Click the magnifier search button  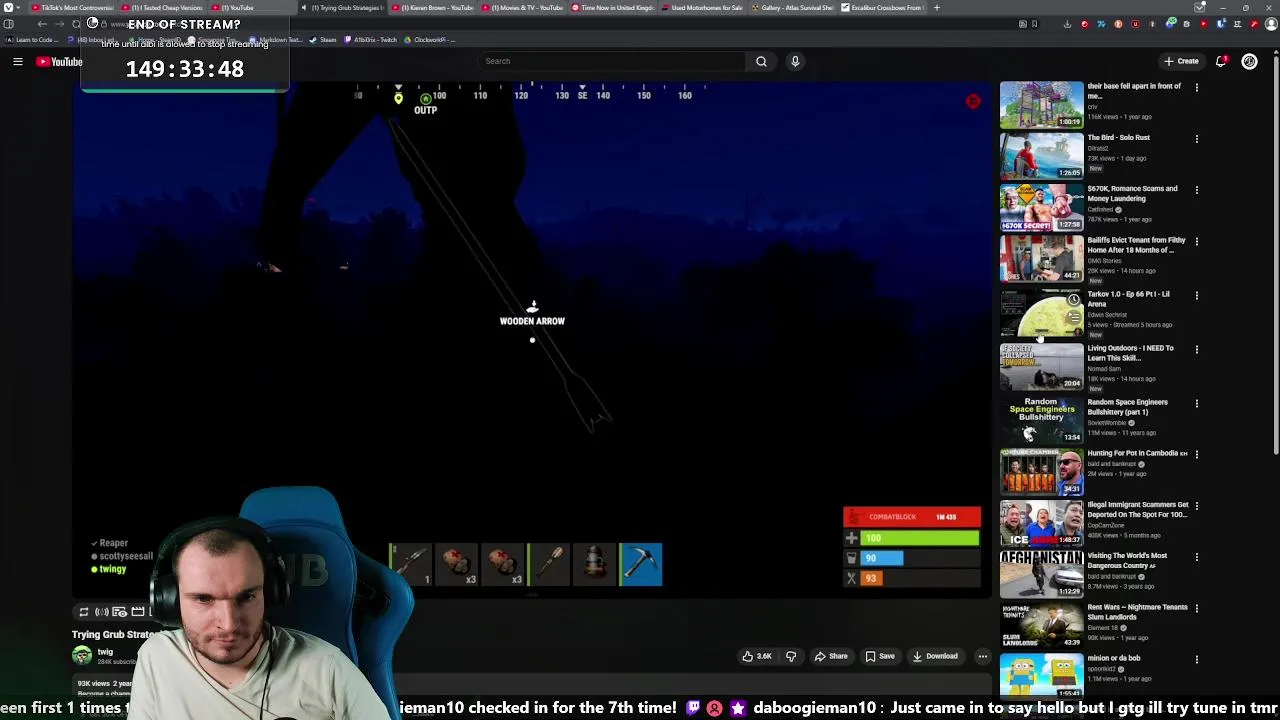[761, 61]
